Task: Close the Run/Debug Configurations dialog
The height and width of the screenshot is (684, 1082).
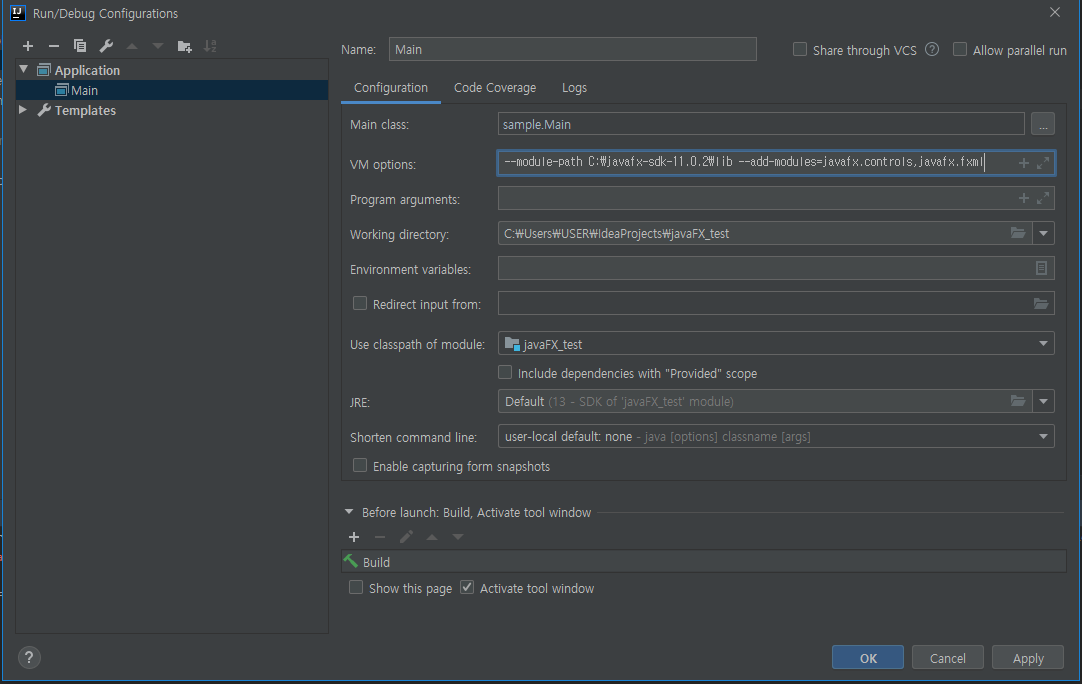Action: click(1054, 12)
